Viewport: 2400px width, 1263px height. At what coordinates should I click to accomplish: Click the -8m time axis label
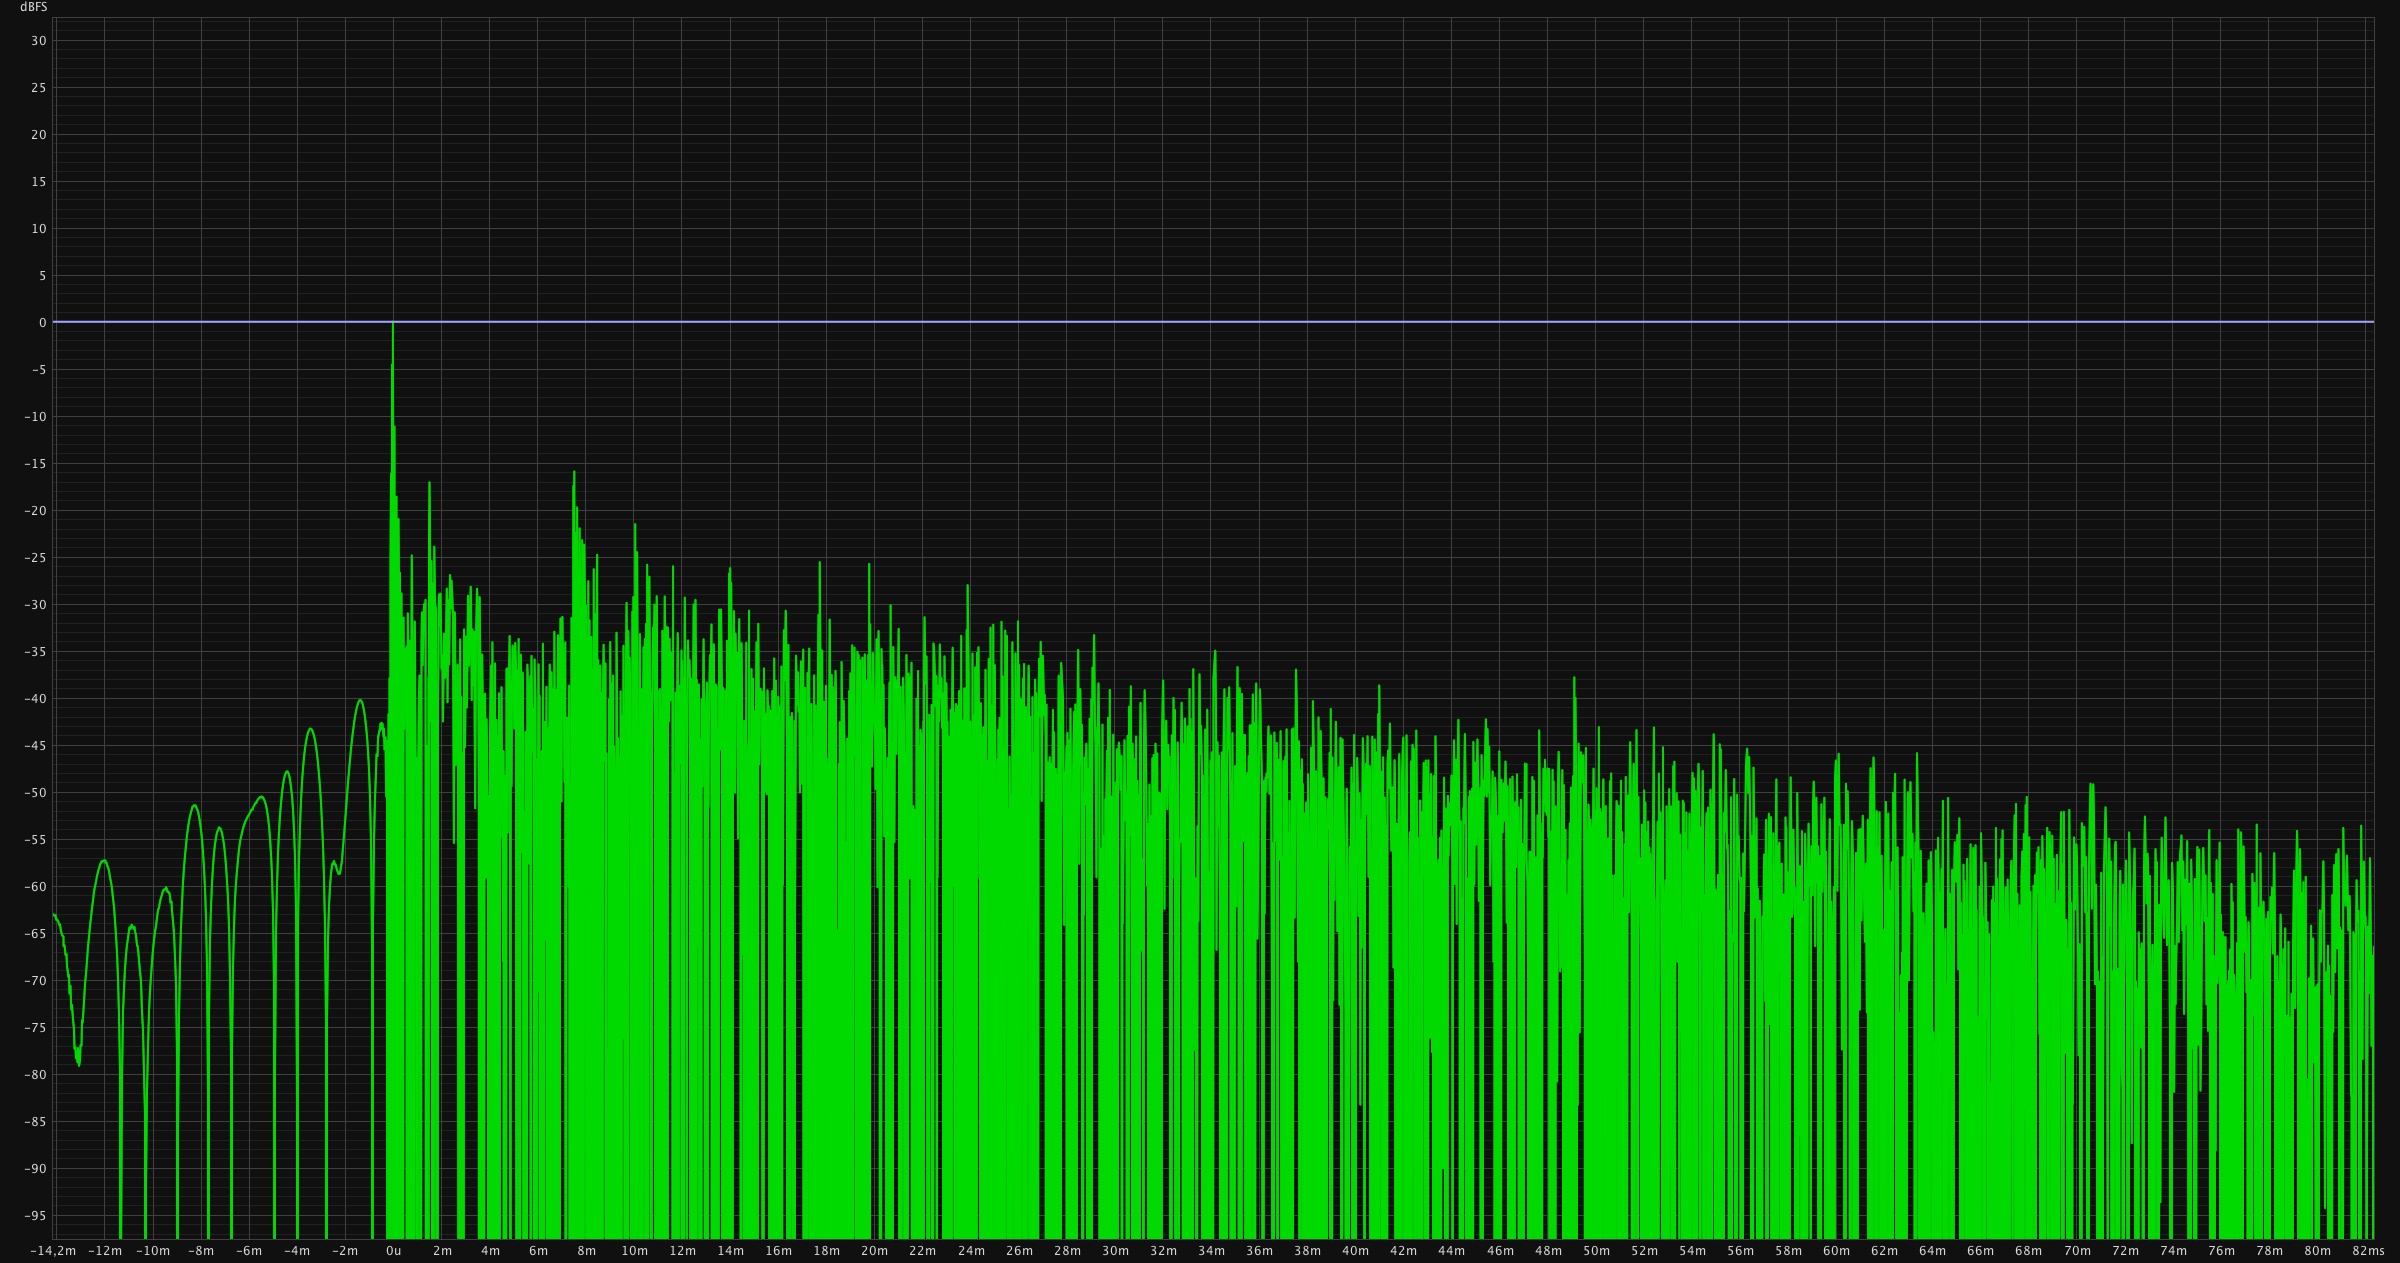(x=201, y=1251)
